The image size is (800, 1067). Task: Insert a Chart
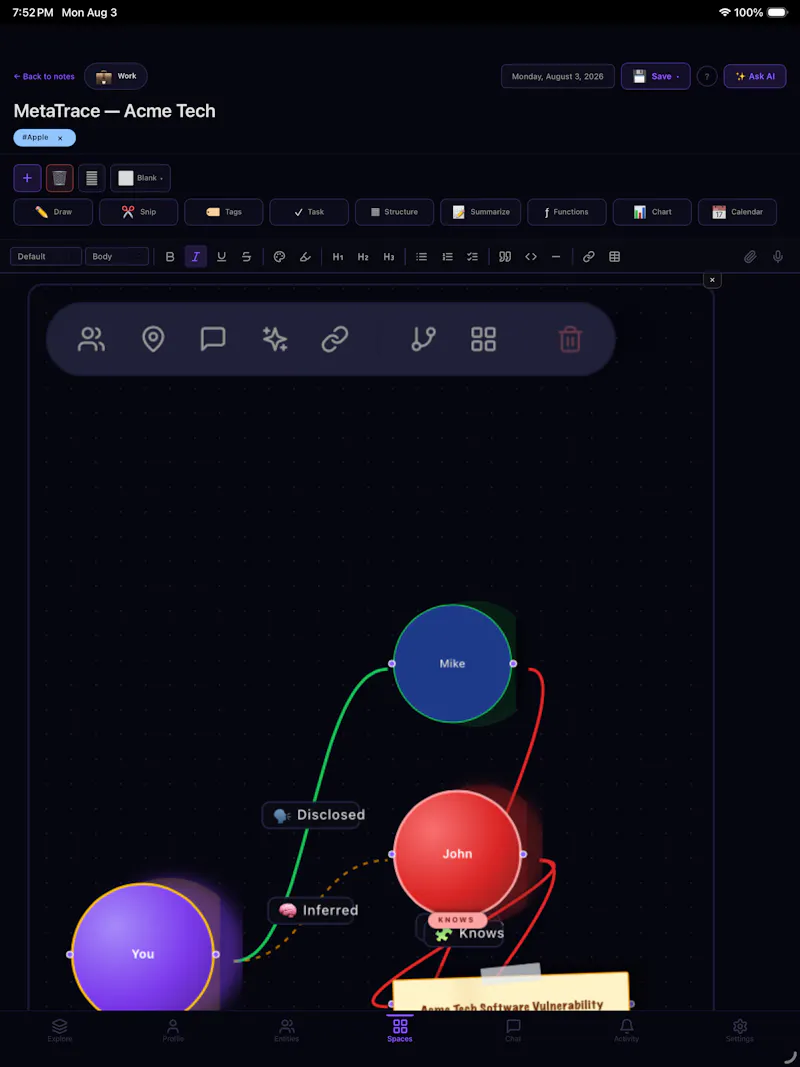tap(652, 212)
